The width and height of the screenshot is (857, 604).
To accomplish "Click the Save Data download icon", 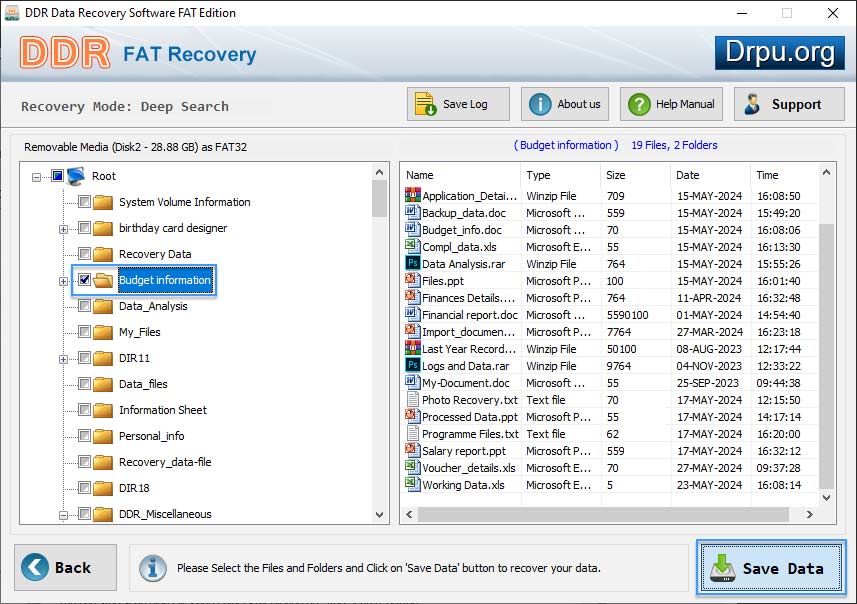I will tap(723, 568).
